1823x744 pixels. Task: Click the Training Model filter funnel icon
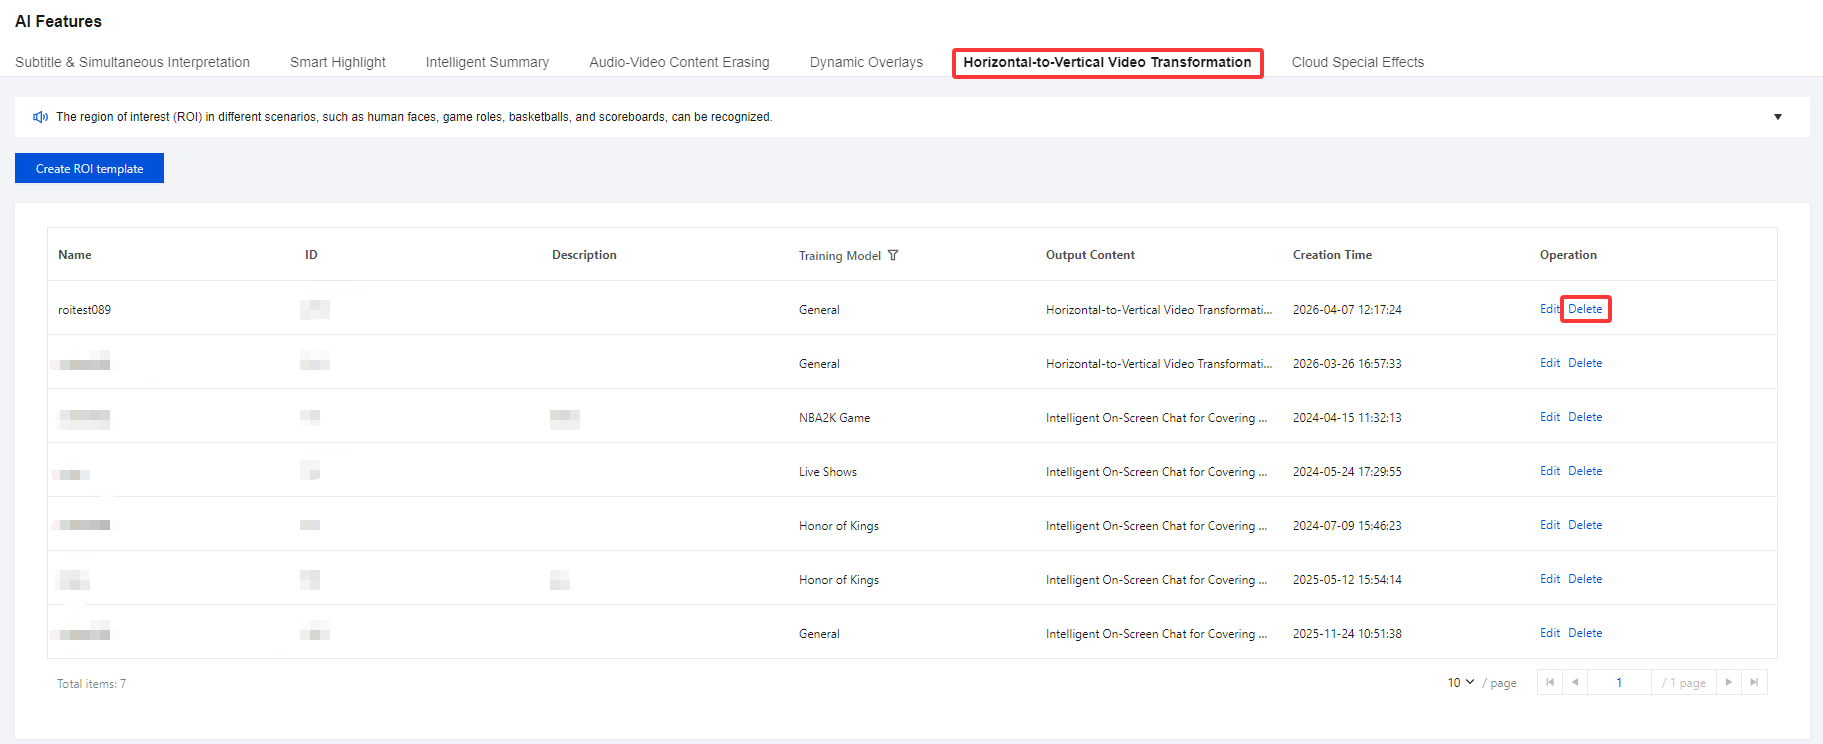(x=893, y=256)
